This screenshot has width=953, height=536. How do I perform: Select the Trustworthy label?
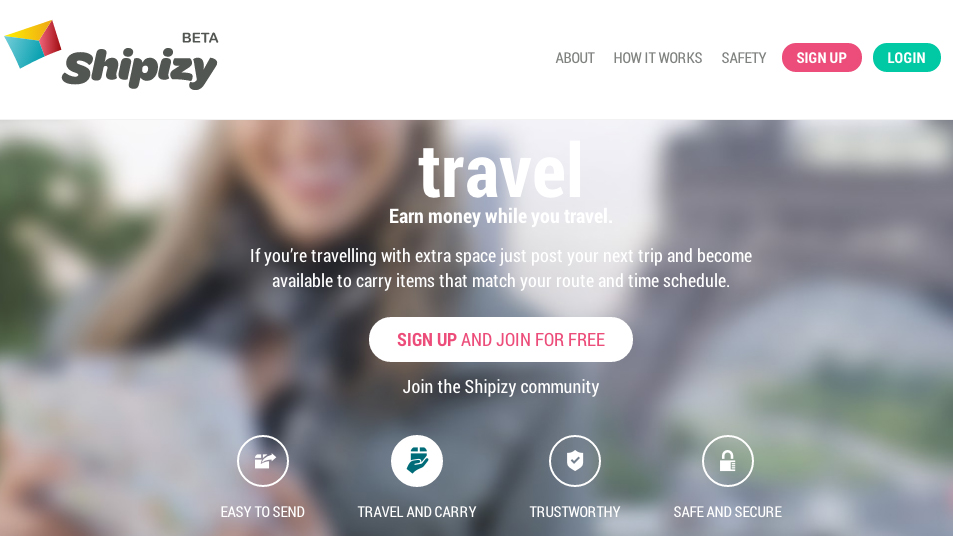click(x=575, y=512)
